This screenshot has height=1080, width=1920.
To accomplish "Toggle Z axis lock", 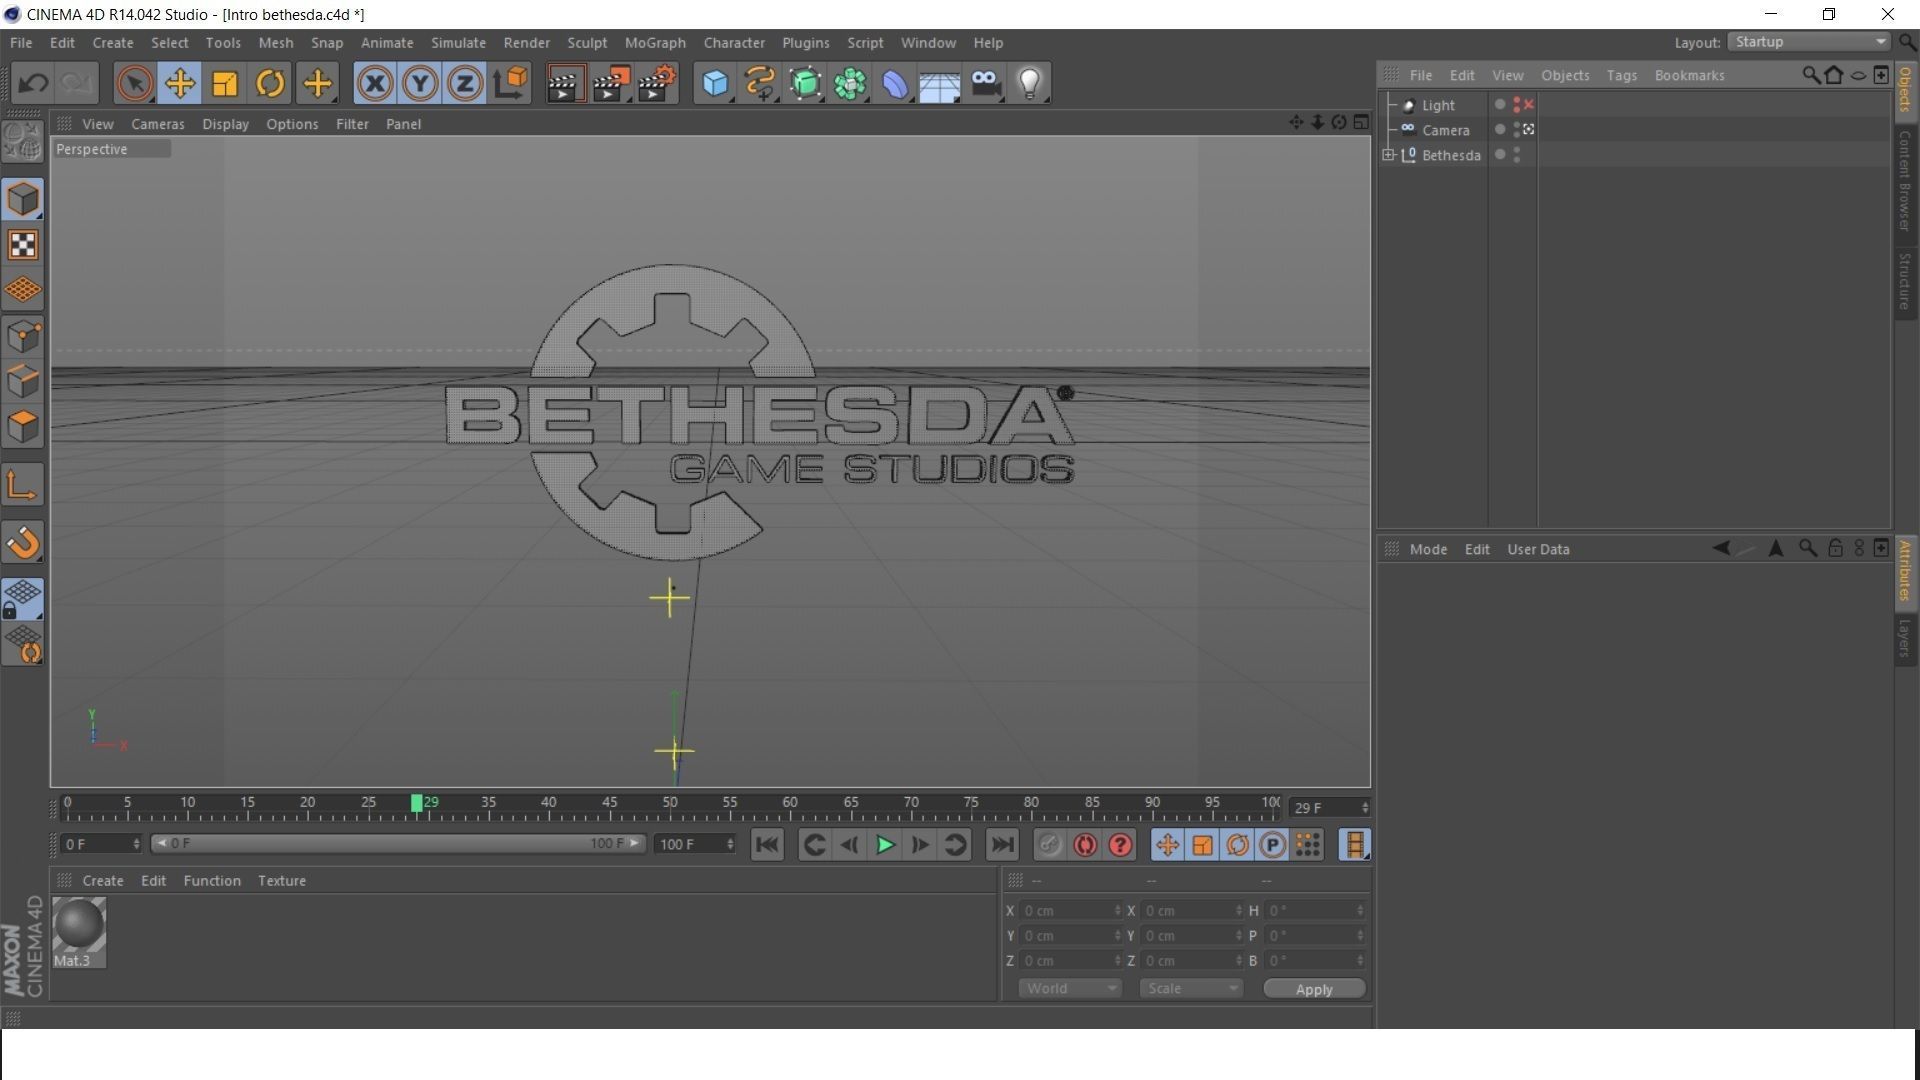I will tap(465, 84).
